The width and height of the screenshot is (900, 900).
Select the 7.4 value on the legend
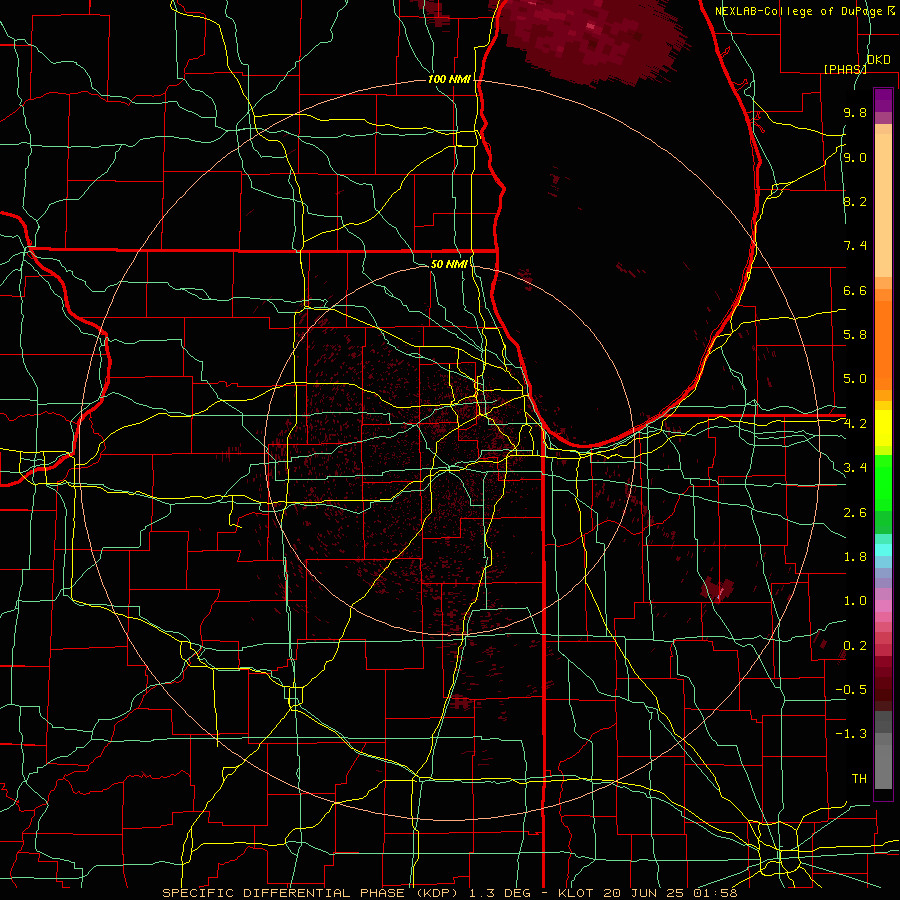pyautogui.click(x=855, y=246)
